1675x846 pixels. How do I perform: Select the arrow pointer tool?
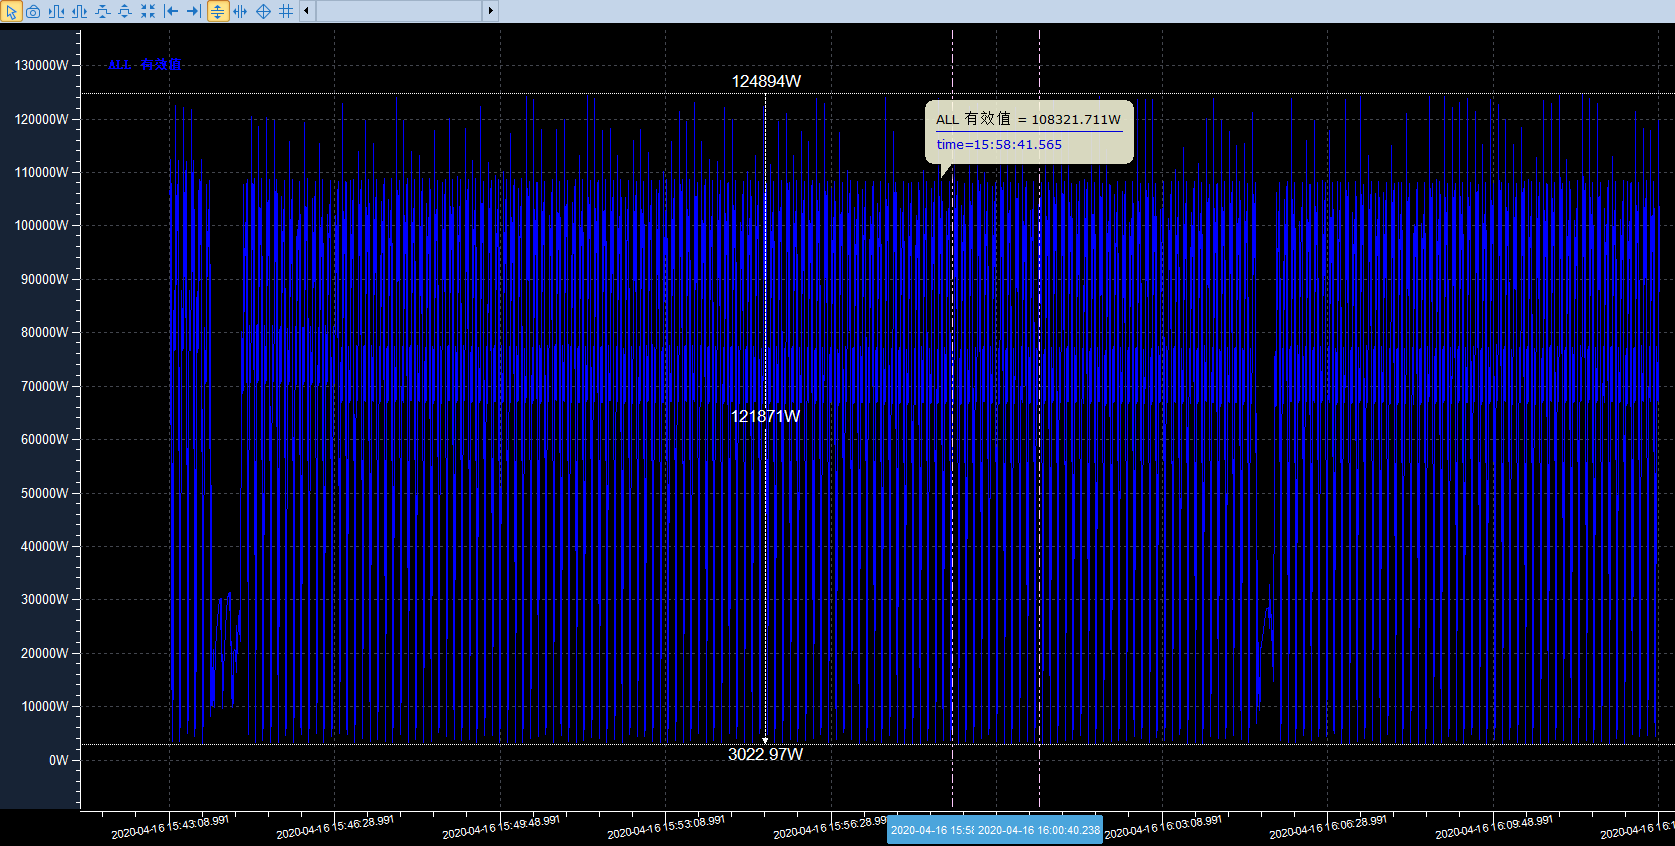pos(12,11)
